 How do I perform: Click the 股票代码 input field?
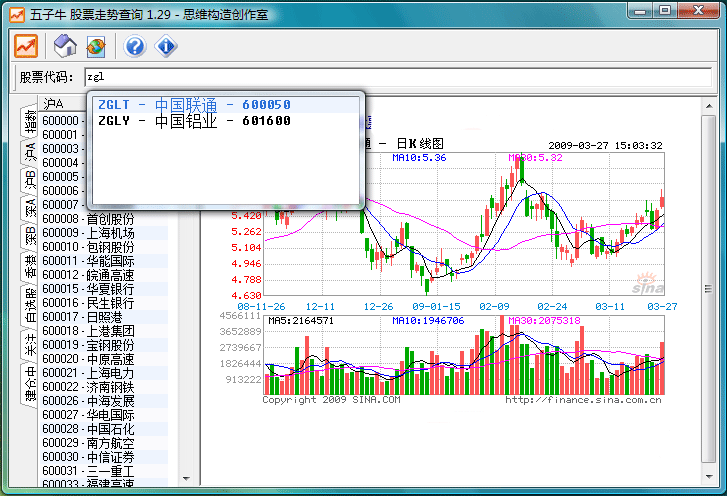[398, 77]
